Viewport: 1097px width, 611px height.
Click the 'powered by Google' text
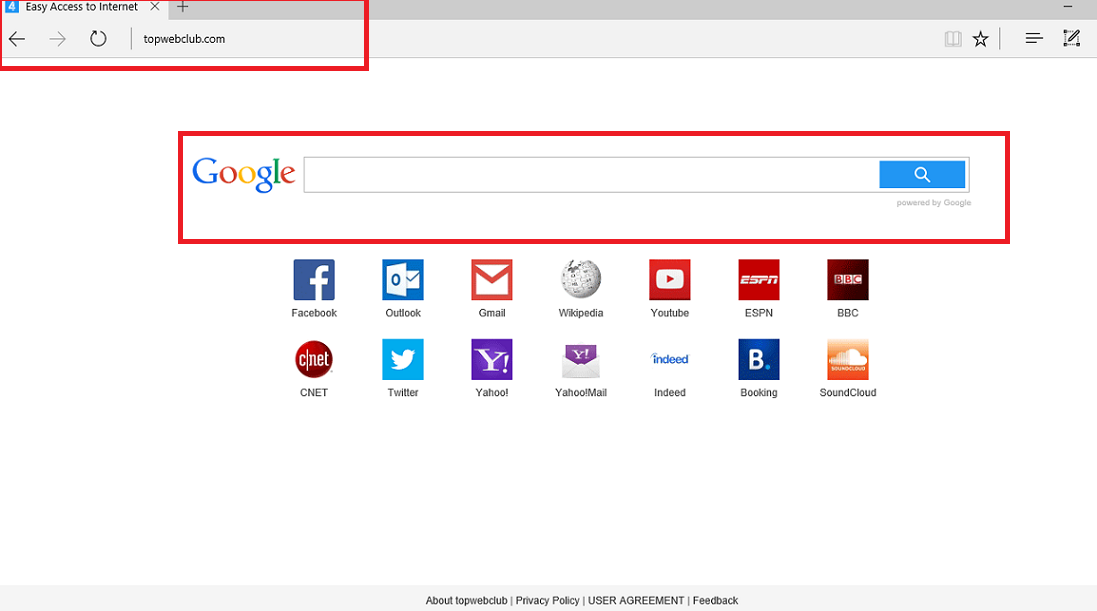click(934, 203)
